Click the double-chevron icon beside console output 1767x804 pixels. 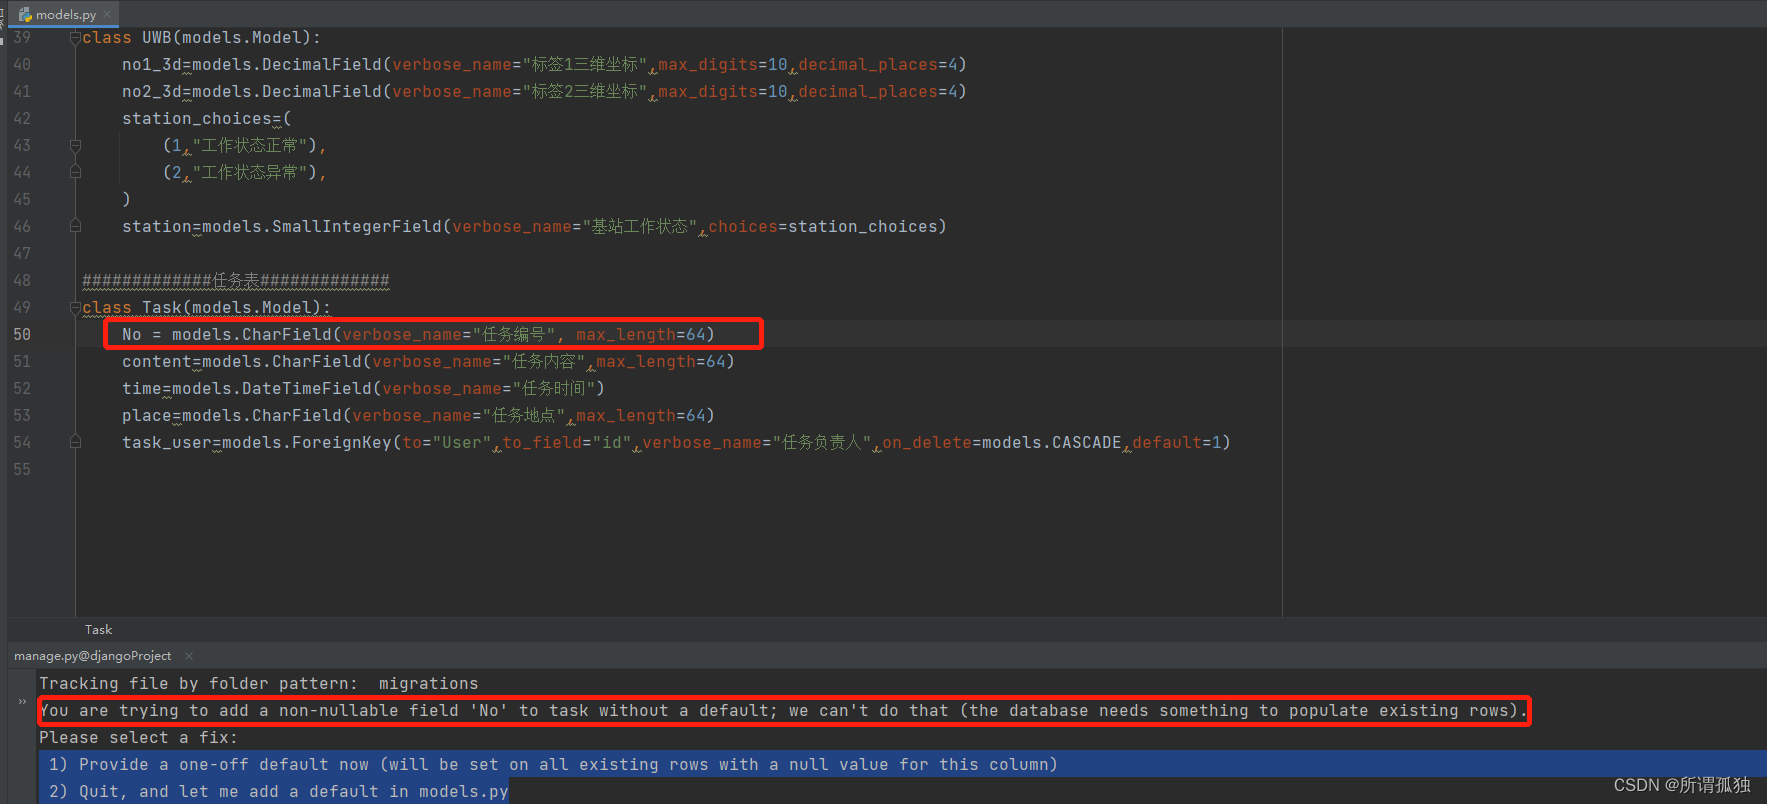(x=22, y=701)
